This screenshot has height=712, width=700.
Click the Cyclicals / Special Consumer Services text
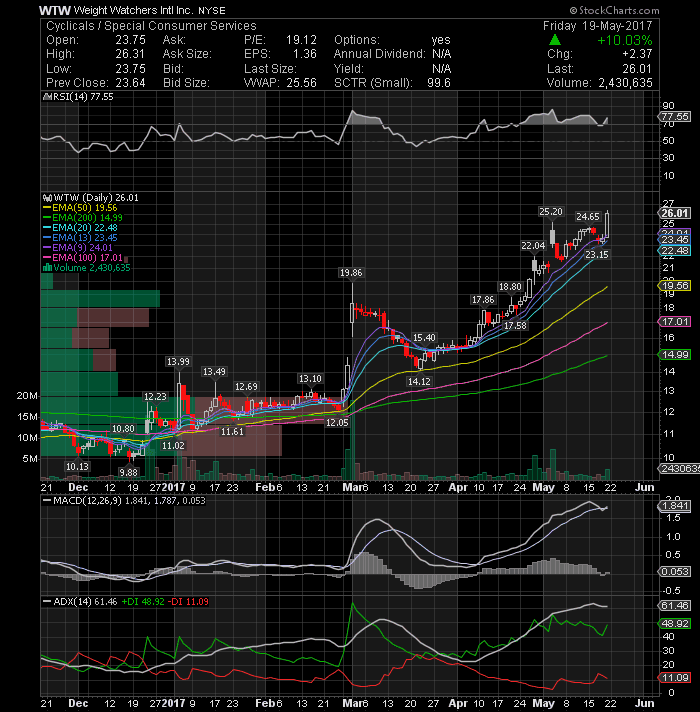click(x=151, y=25)
